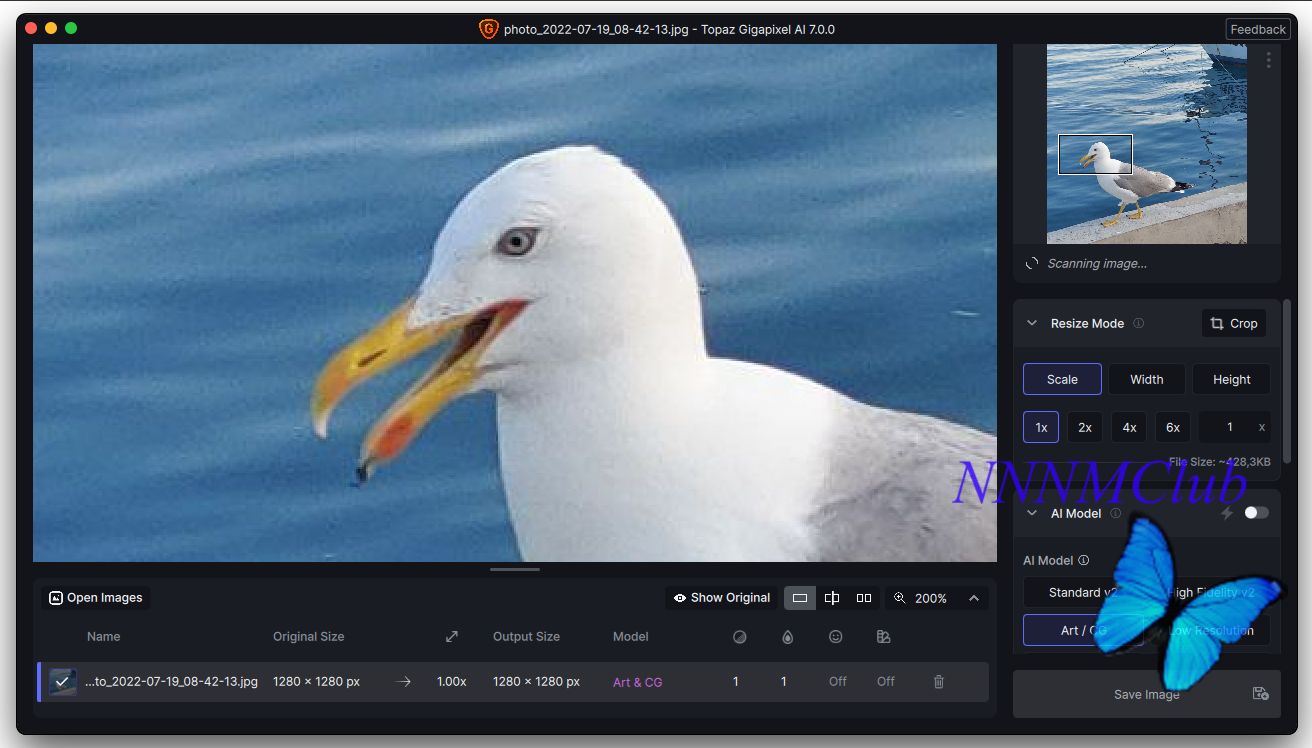The width and height of the screenshot is (1312, 748).
Task: Click the right panel vertical scrollbar
Action: click(1287, 380)
